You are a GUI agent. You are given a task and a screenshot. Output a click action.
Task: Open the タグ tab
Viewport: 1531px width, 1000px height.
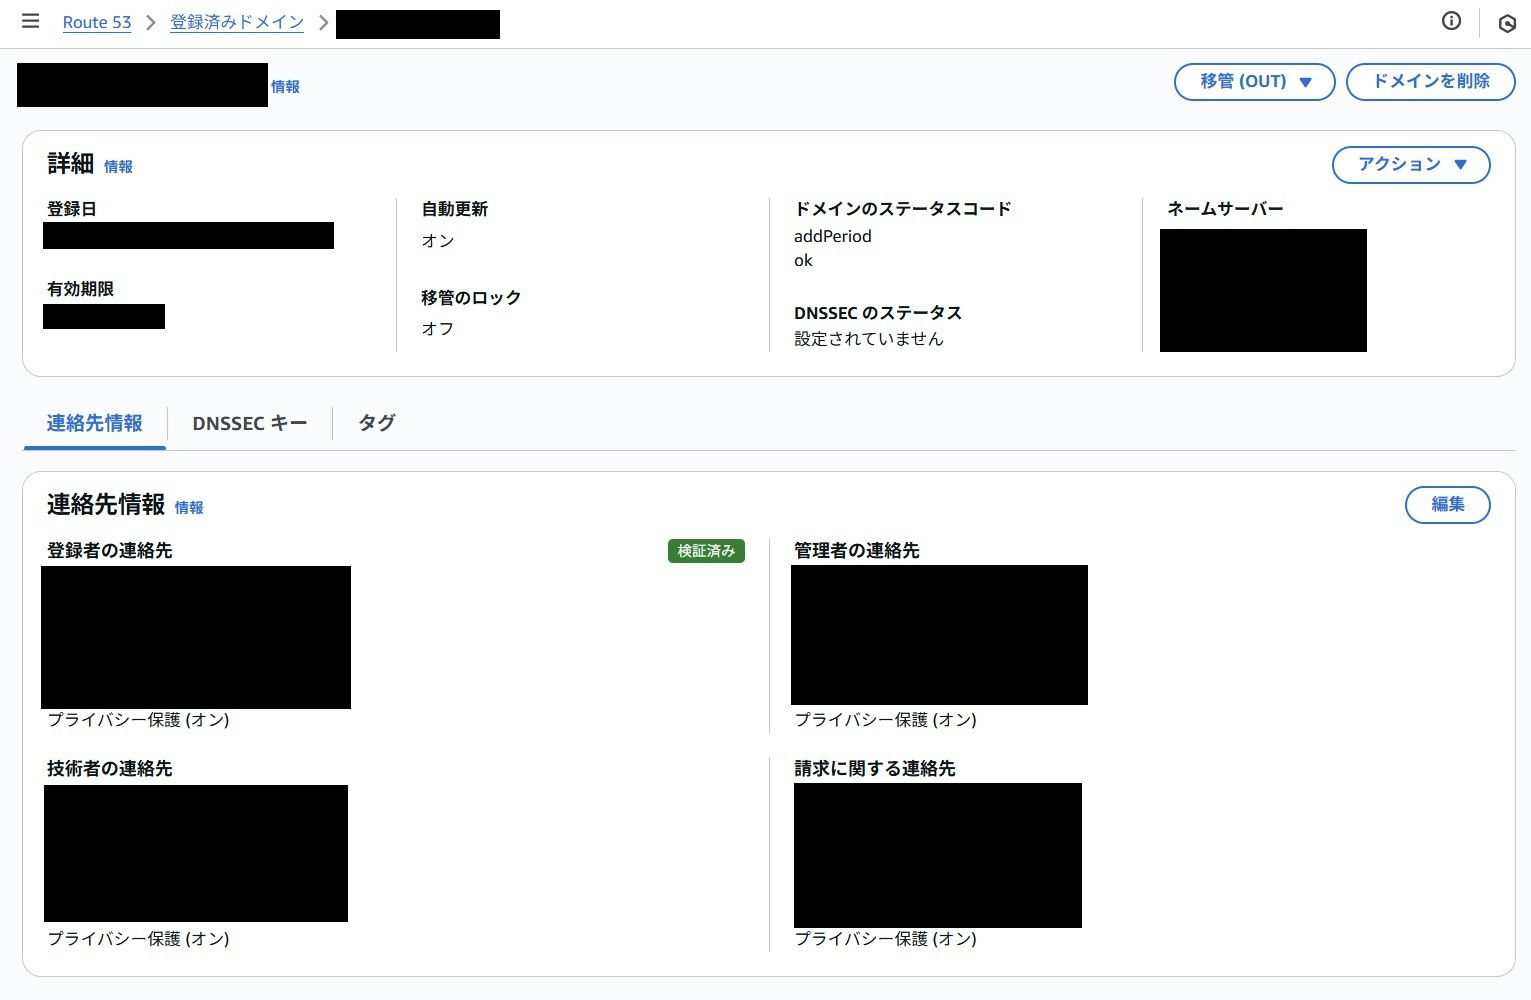377,423
